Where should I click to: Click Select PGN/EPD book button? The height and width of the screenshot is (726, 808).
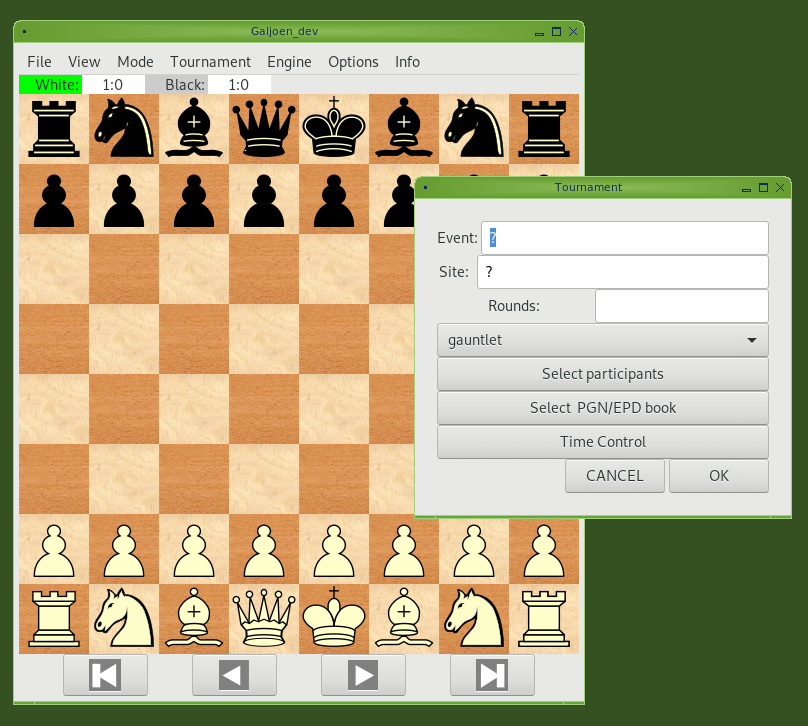click(x=602, y=408)
